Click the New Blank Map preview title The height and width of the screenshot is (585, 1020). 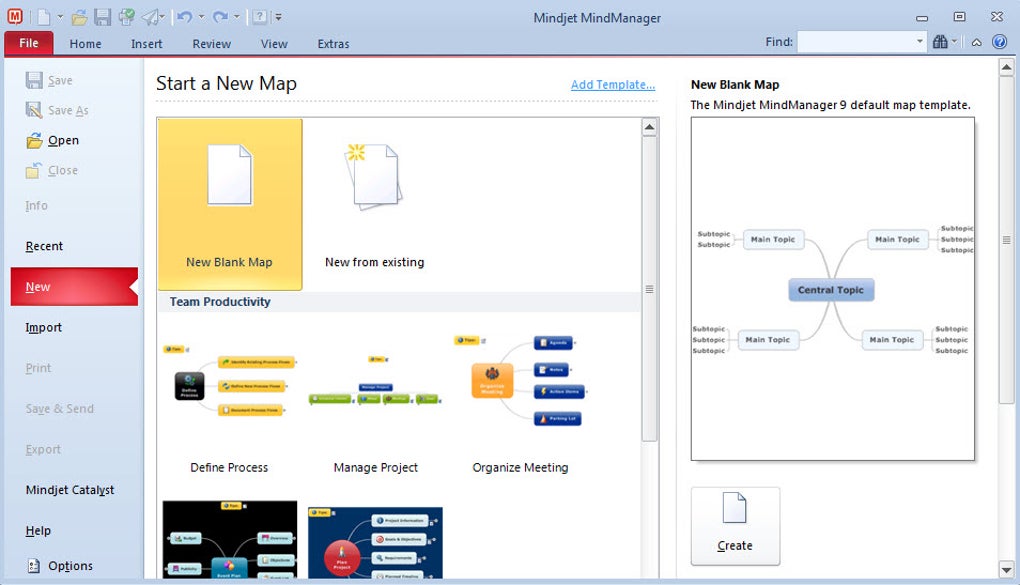(735, 85)
